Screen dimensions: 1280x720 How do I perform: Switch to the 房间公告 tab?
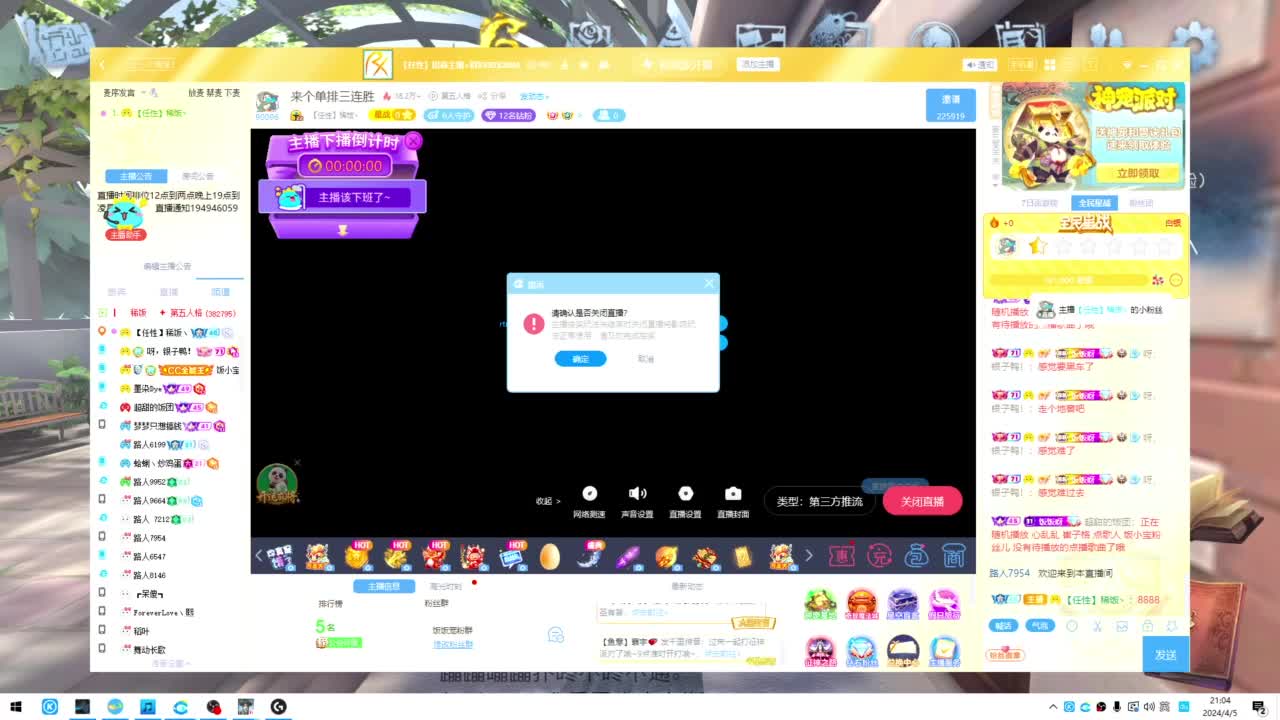(x=198, y=176)
